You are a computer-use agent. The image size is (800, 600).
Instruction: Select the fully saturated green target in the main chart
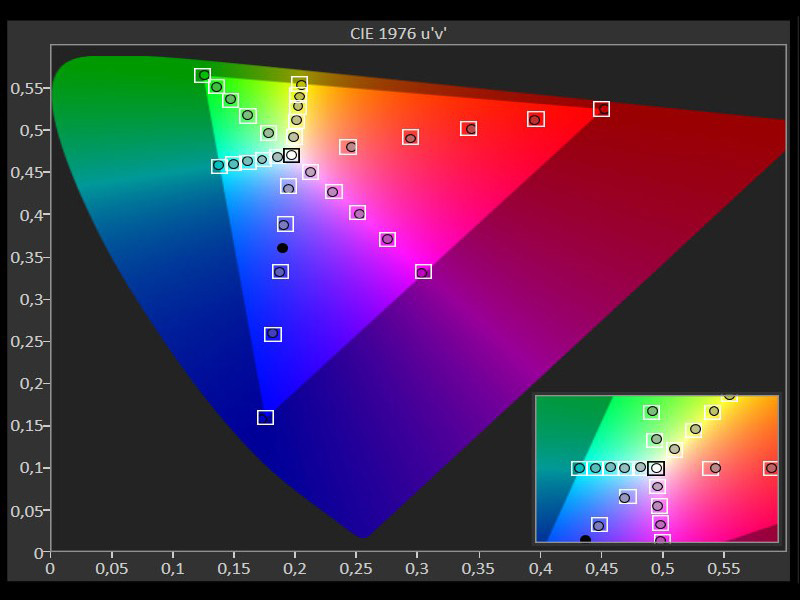[x=203, y=76]
